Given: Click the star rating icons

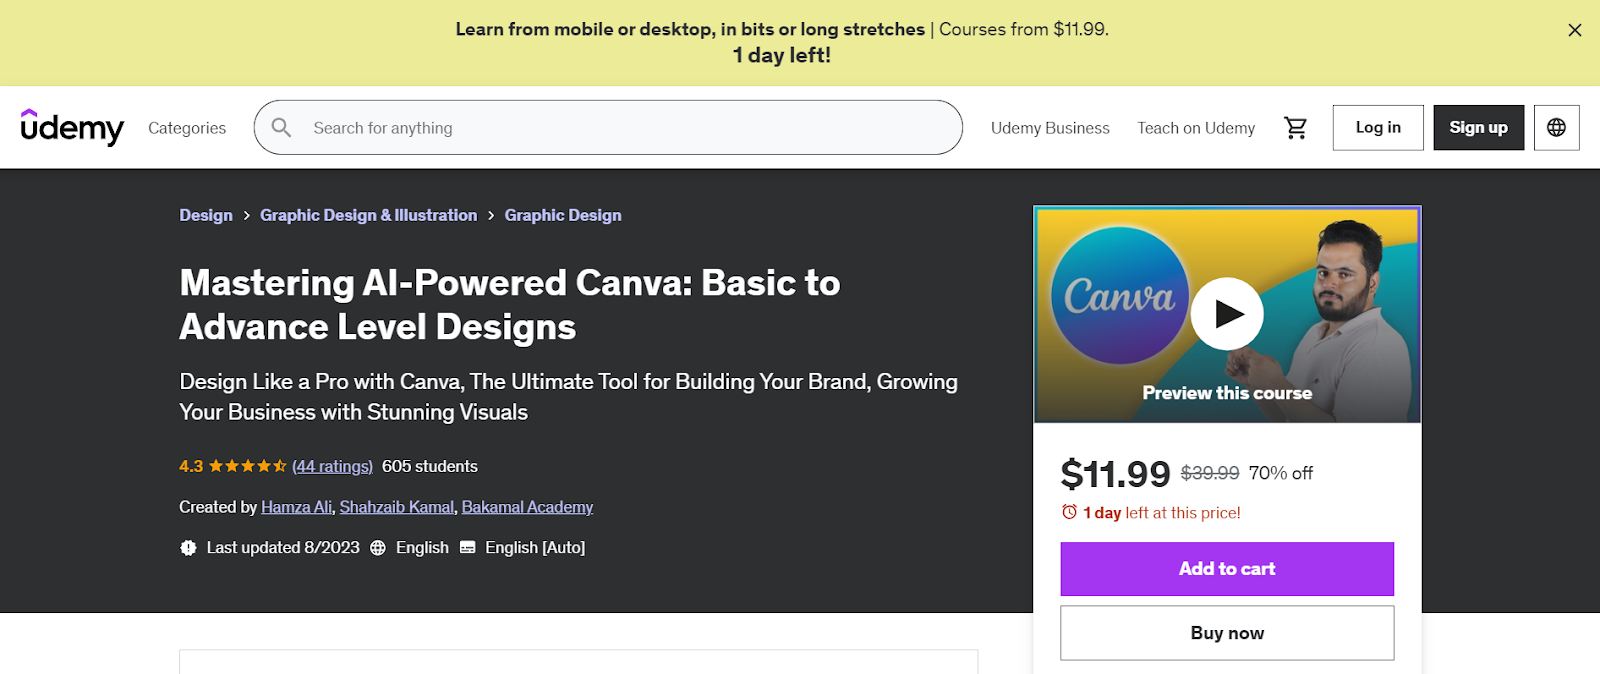Looking at the screenshot, I should pyautogui.click(x=248, y=466).
